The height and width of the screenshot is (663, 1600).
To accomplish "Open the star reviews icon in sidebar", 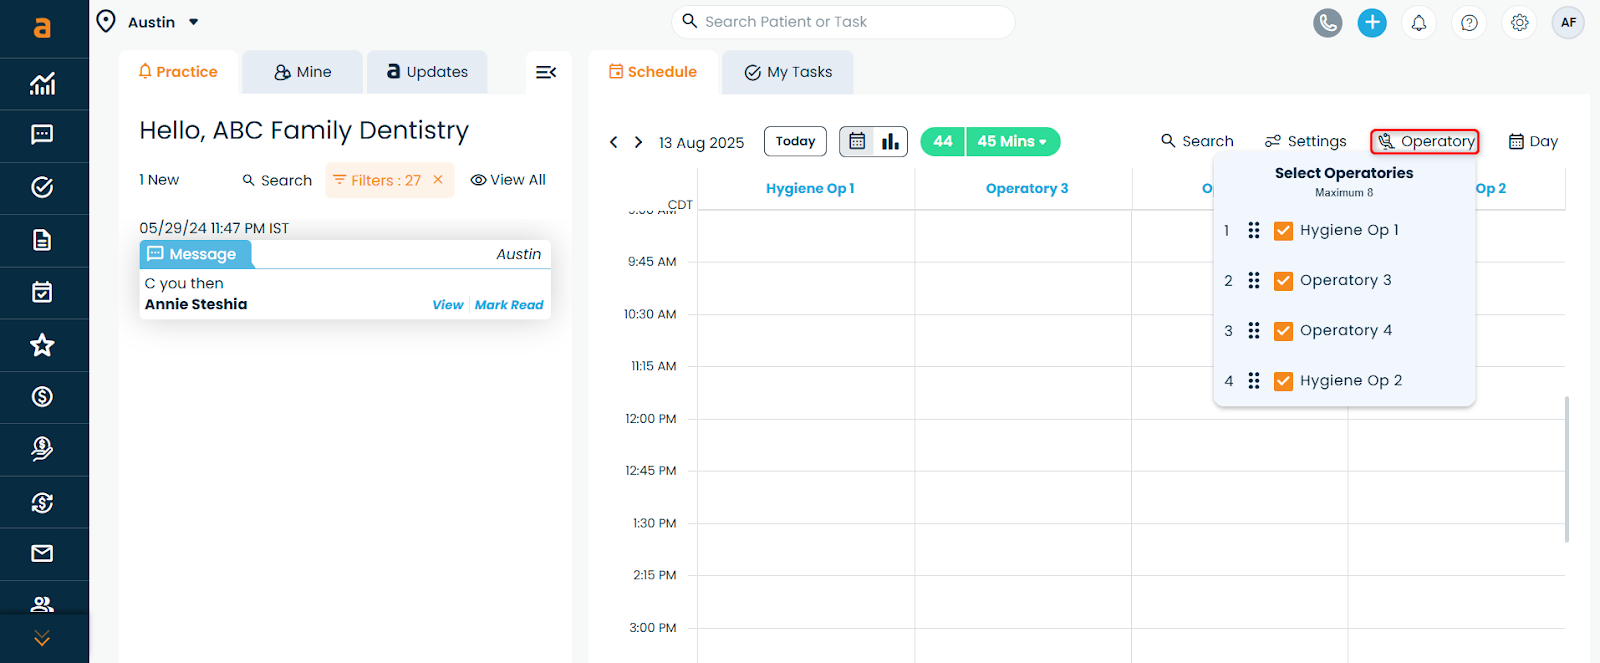I will (42, 345).
